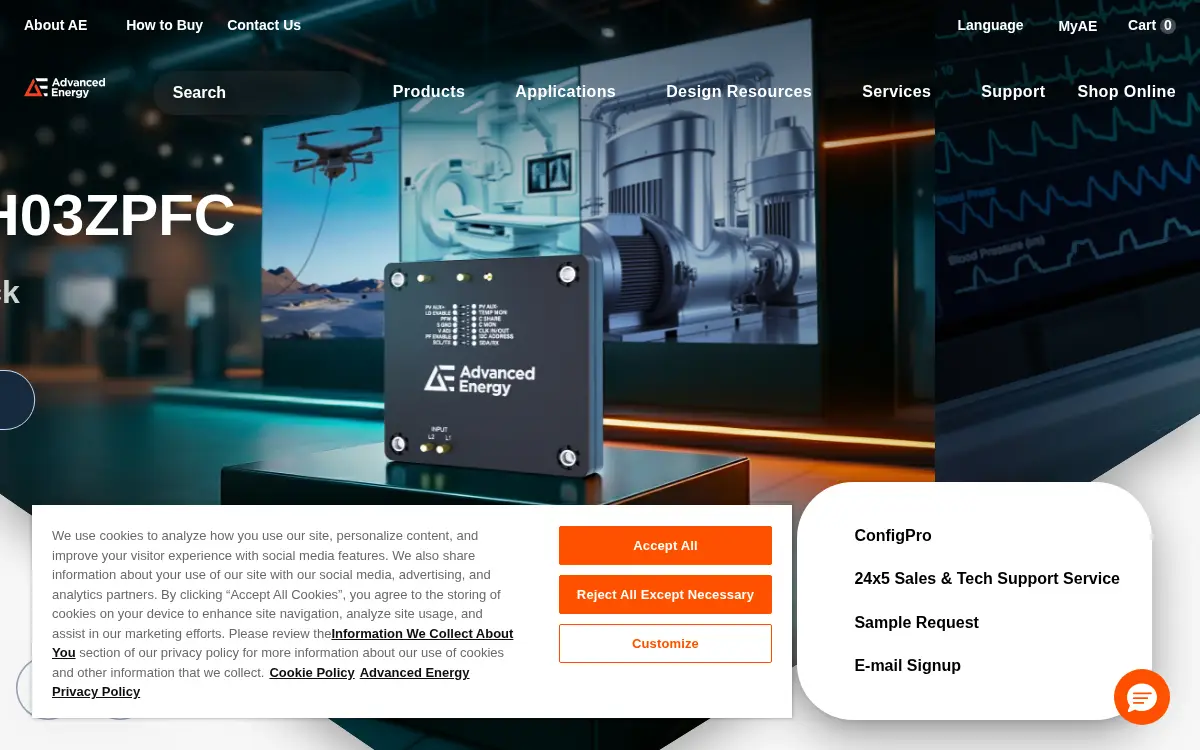Open the Applications menu
The image size is (1200, 750).
(x=565, y=92)
